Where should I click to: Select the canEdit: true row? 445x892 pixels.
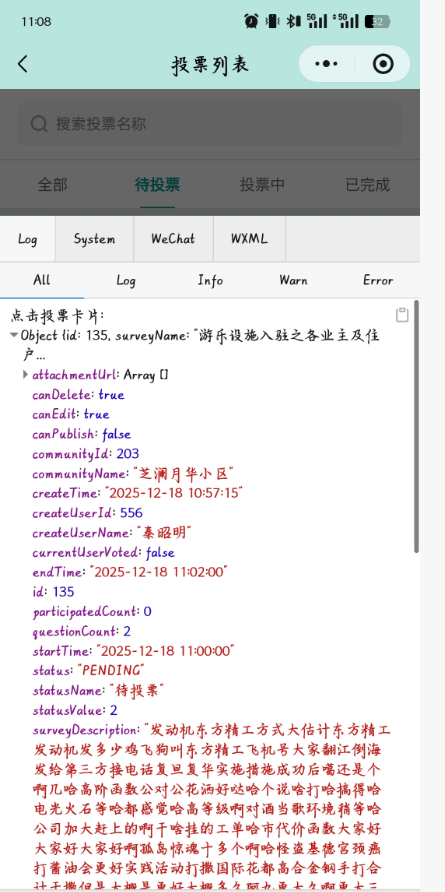point(71,414)
